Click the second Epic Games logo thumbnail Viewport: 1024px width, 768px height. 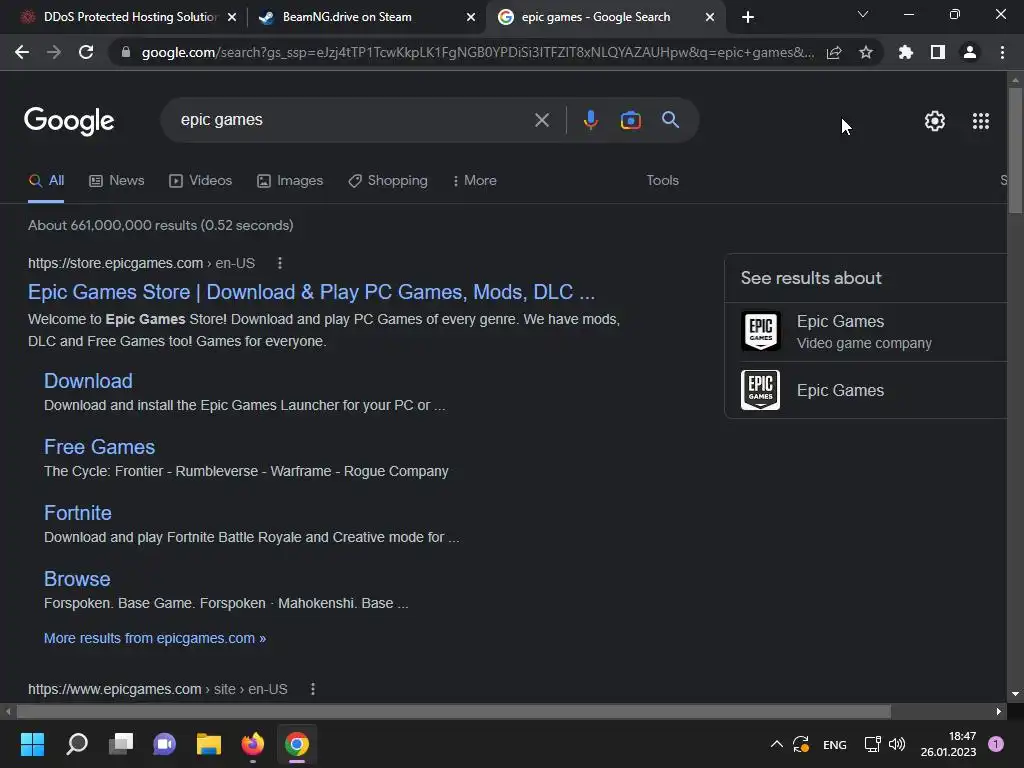(x=761, y=390)
